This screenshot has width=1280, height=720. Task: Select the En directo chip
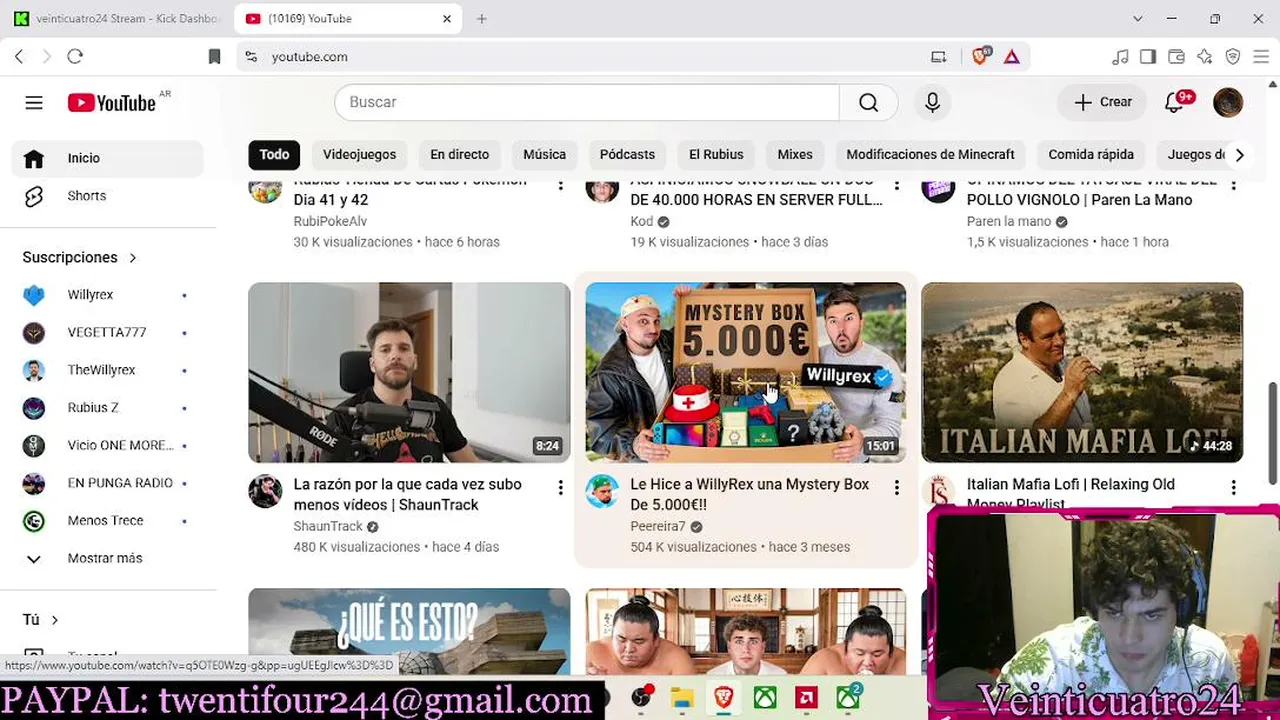460,155
